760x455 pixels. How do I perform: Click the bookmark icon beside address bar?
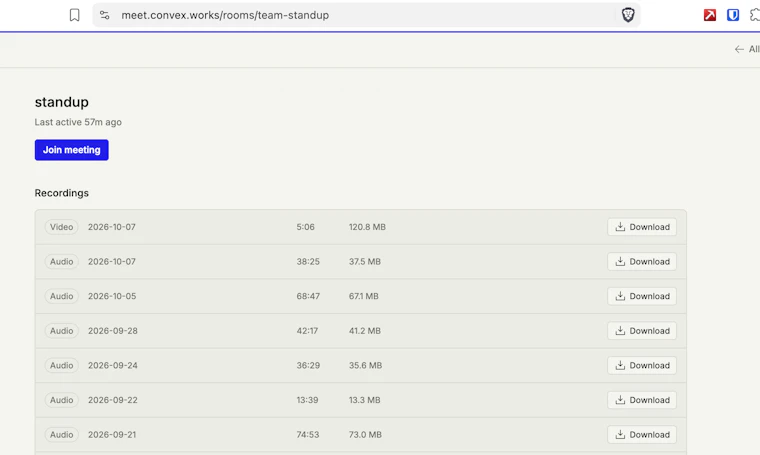[x=74, y=15]
